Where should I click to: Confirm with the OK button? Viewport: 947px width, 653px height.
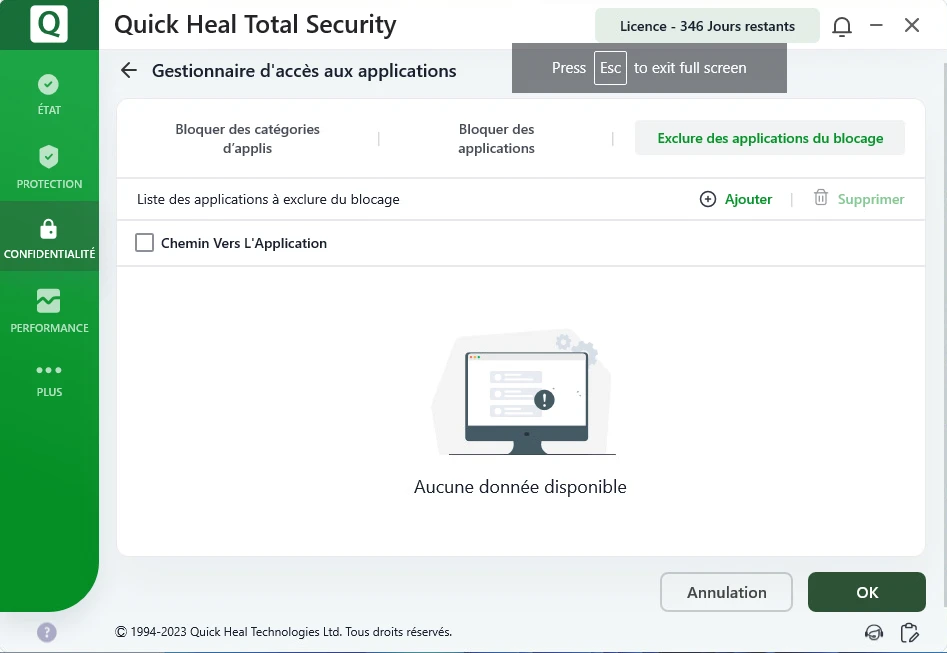click(866, 592)
